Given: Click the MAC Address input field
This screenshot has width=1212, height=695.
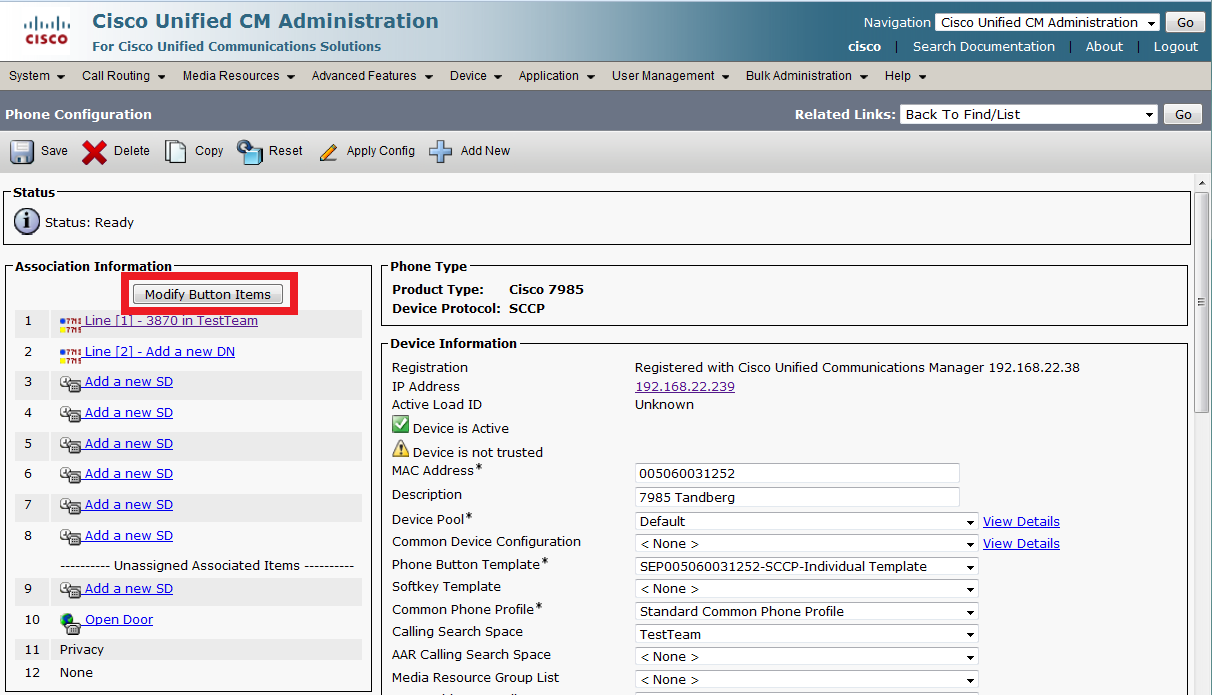Looking at the screenshot, I should point(796,473).
